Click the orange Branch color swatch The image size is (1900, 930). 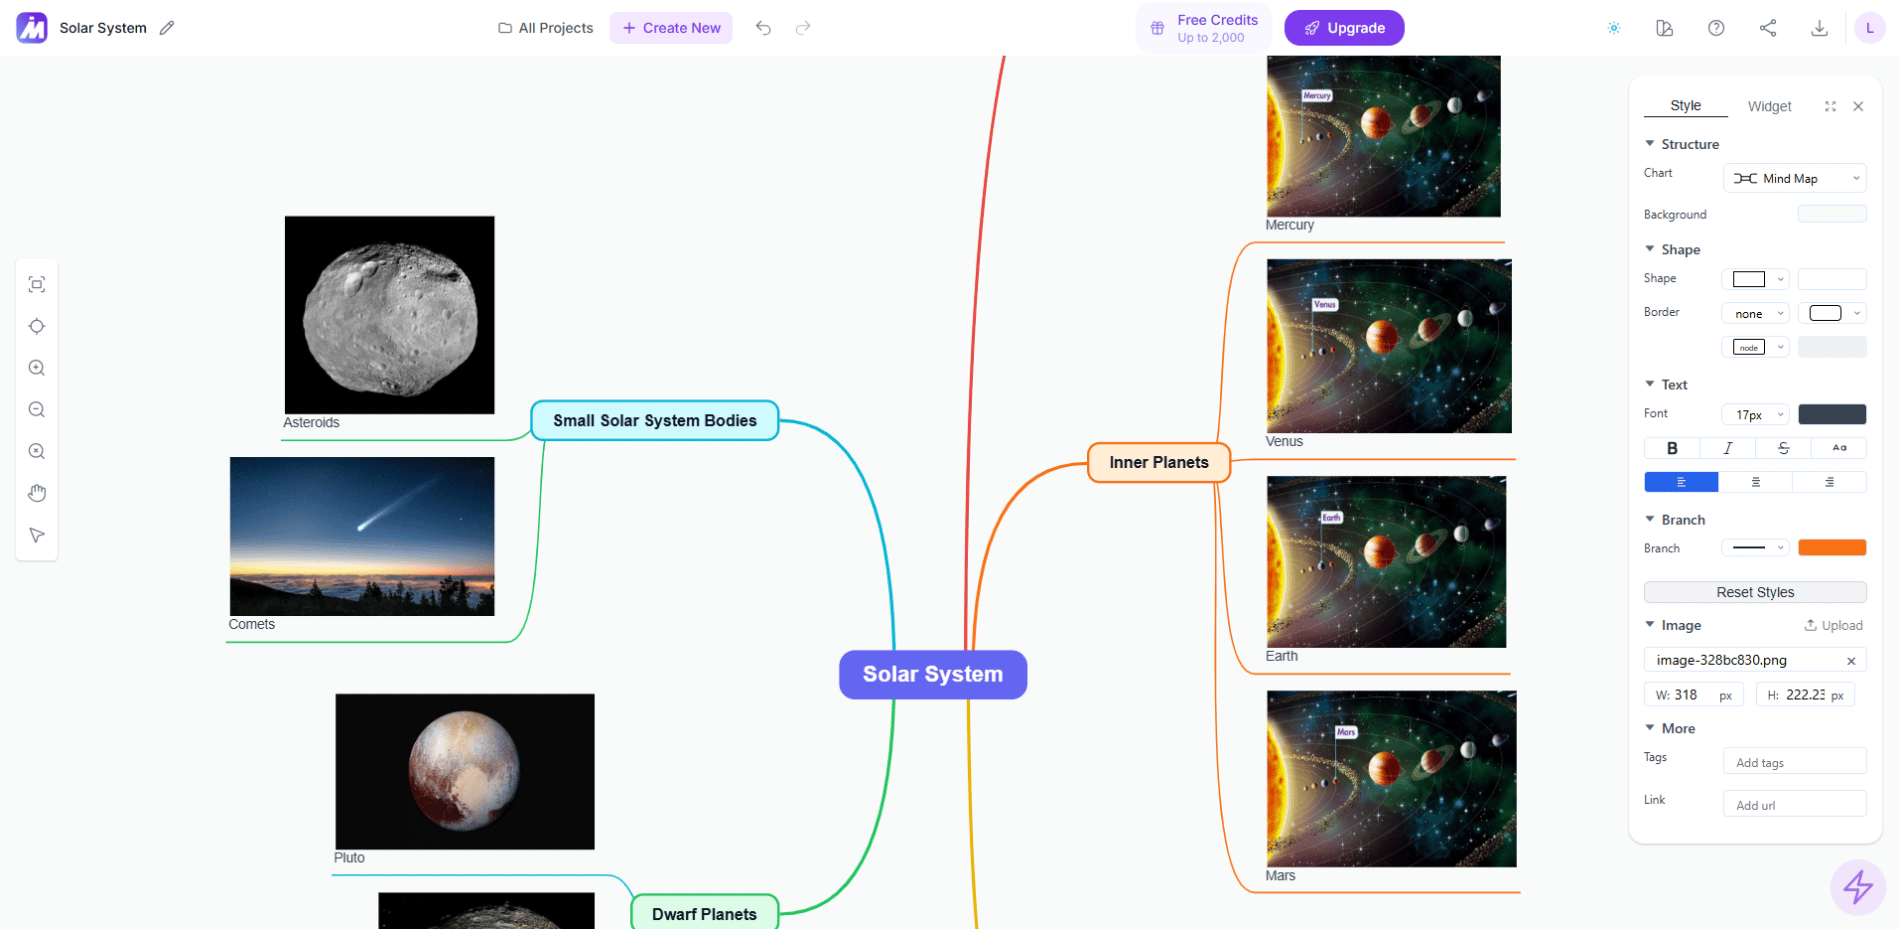click(x=1832, y=548)
